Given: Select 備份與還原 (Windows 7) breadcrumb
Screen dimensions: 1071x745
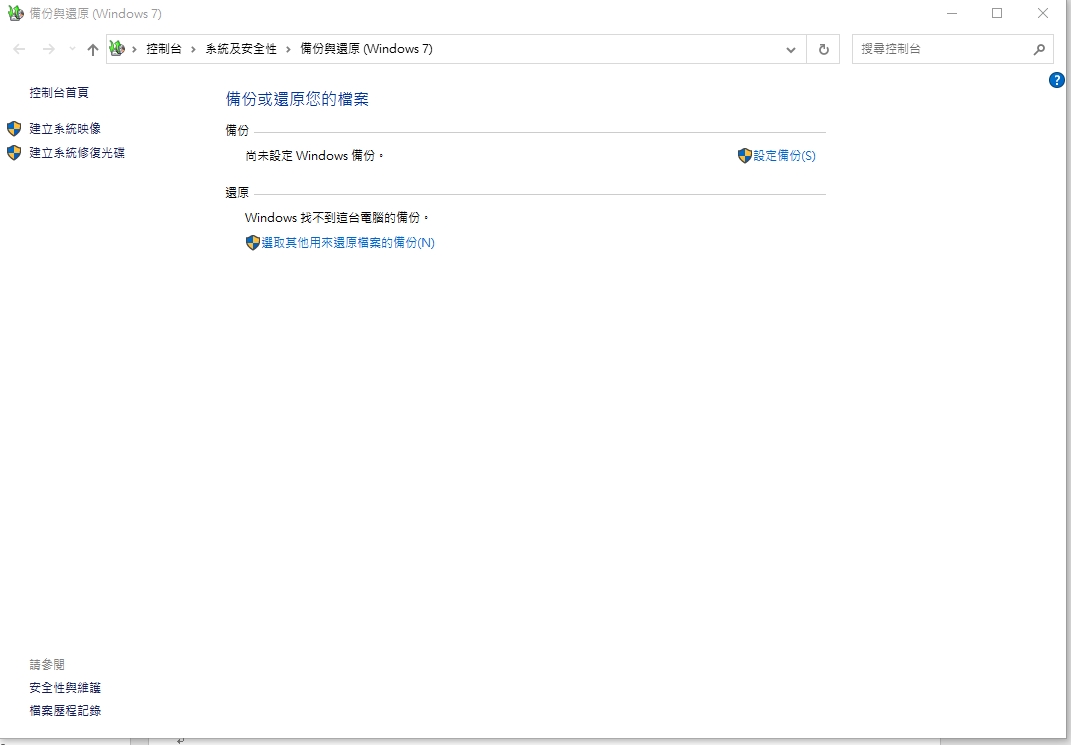Looking at the screenshot, I should (367, 49).
